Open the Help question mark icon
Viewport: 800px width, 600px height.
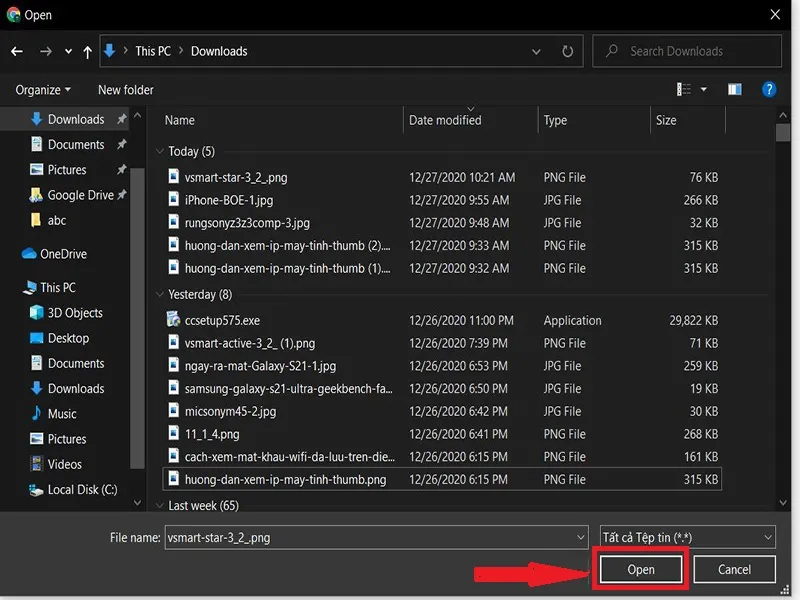coord(769,89)
